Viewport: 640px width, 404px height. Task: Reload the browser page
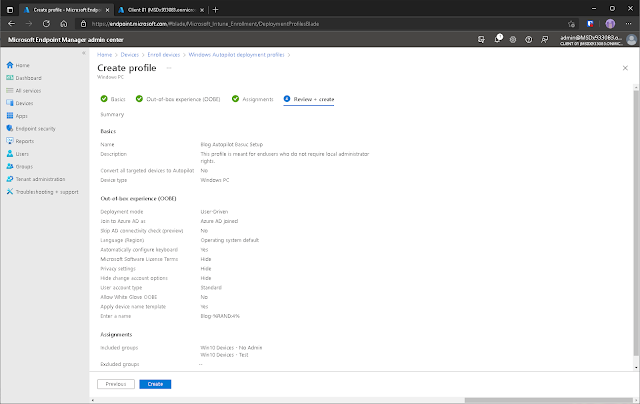click(46, 24)
